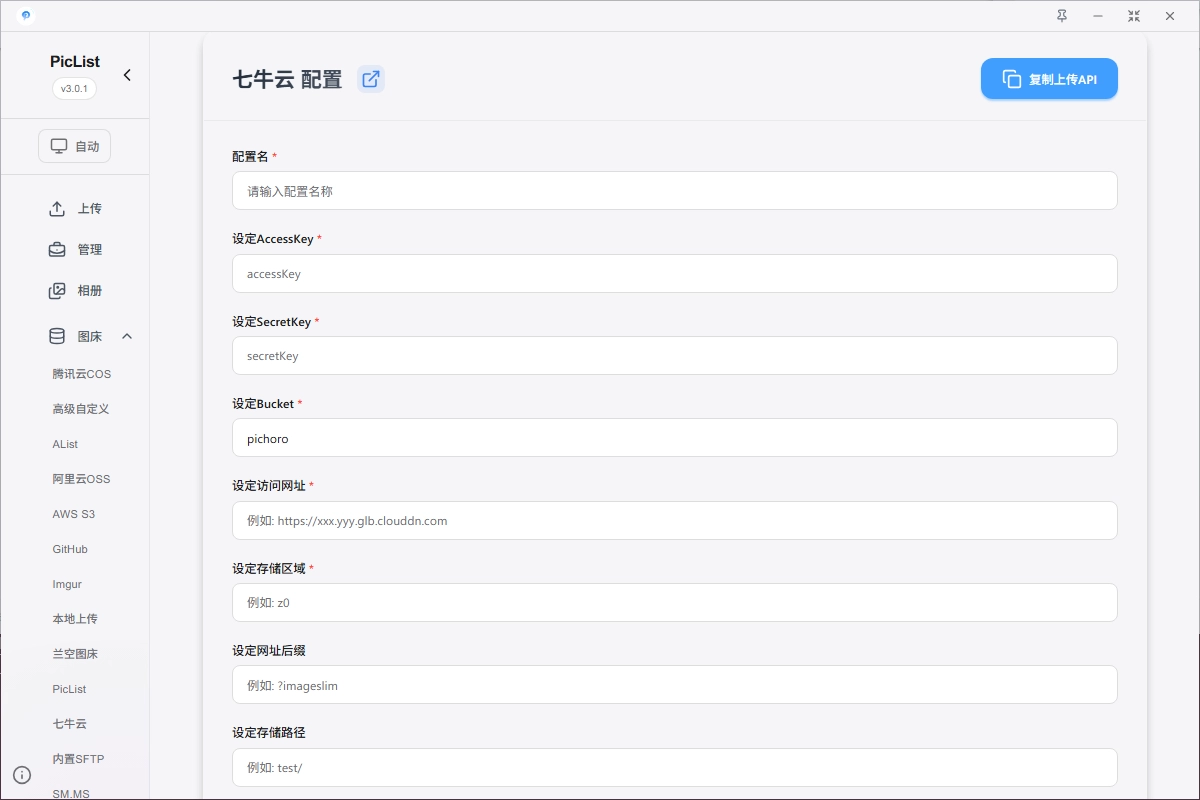Image resolution: width=1200 pixels, height=800 pixels.
Task: Click the PicList app logo in title bar
Action: (x=25, y=15)
